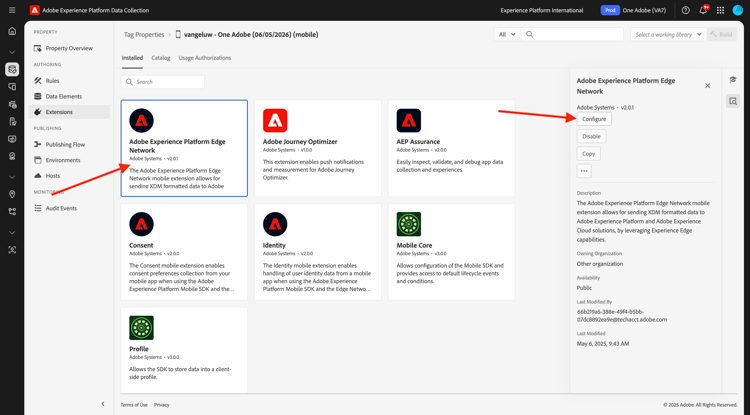Open the apps grid switcher icon
Viewport: 750px width, 415px height.
click(x=720, y=10)
